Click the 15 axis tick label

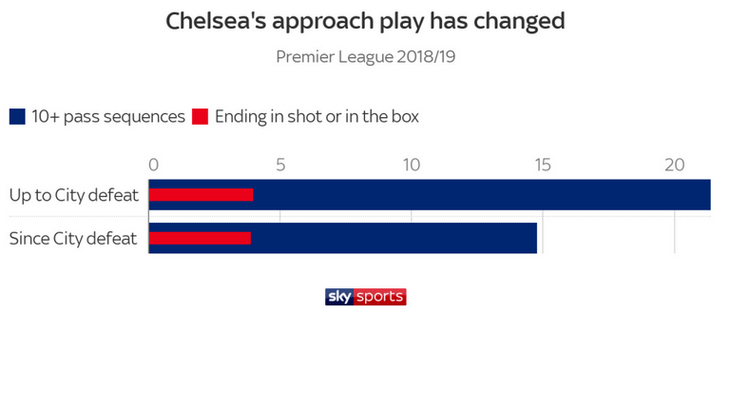tap(542, 164)
